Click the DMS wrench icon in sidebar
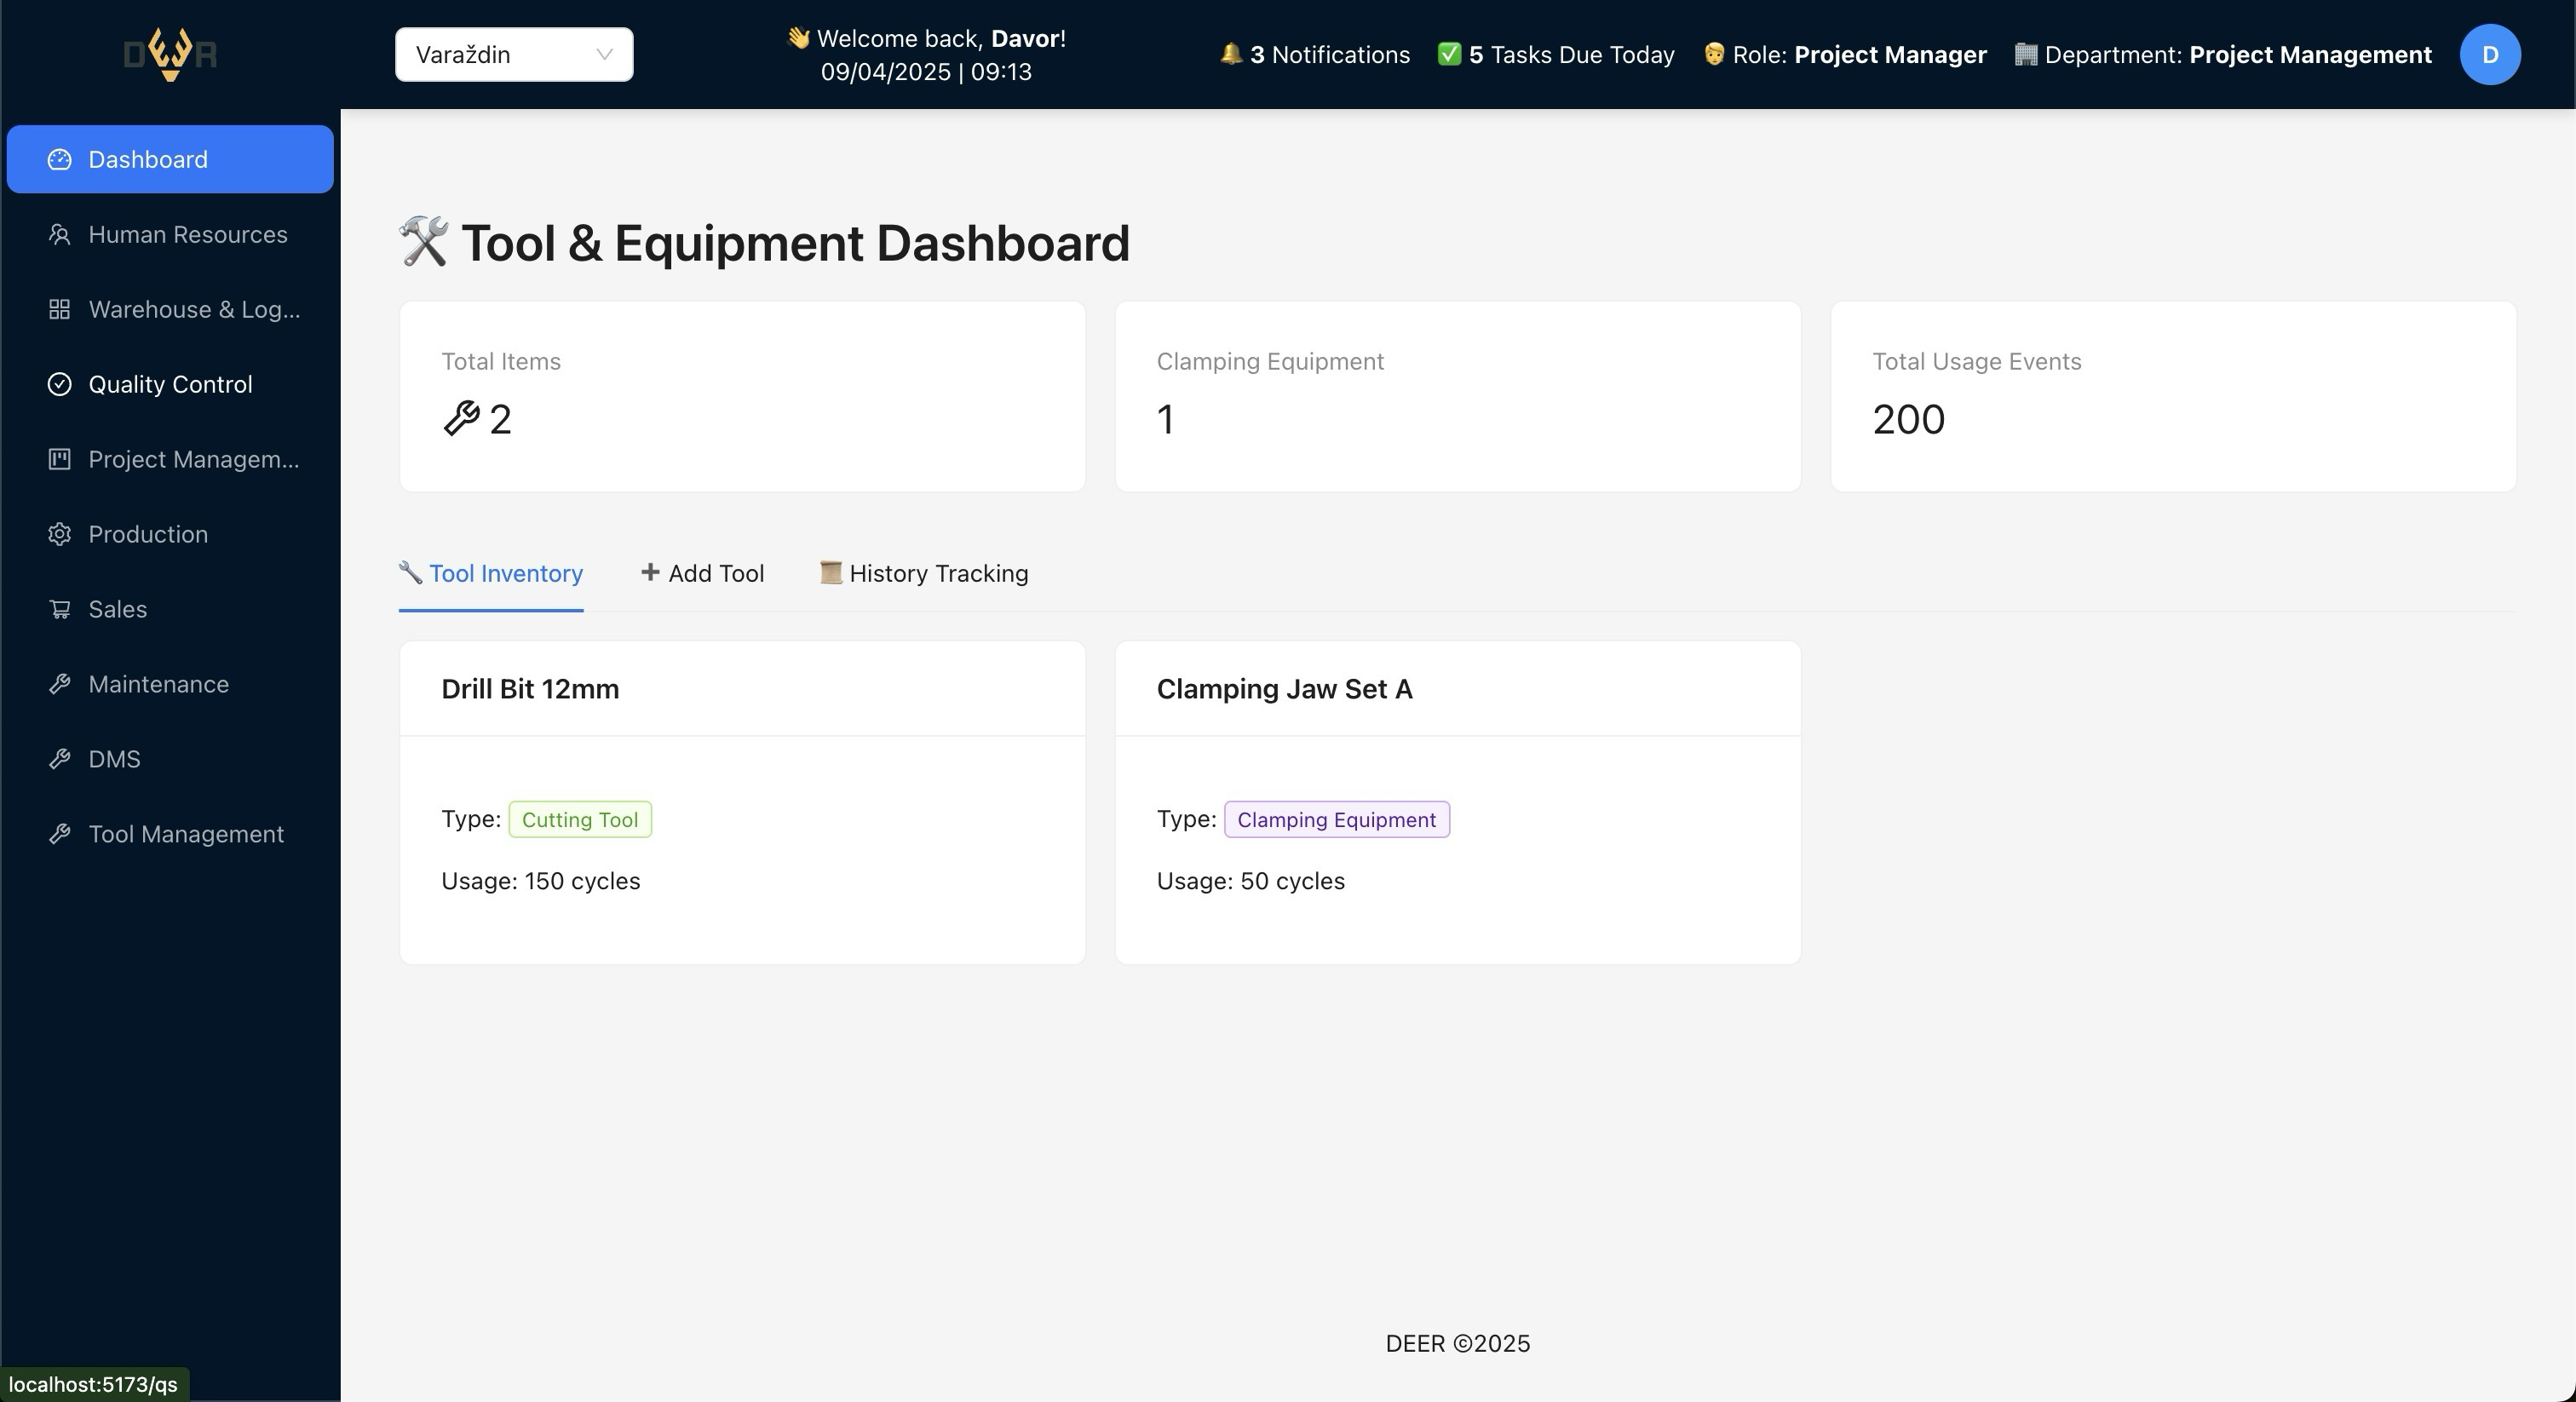This screenshot has height=1402, width=2576. (x=60, y=759)
